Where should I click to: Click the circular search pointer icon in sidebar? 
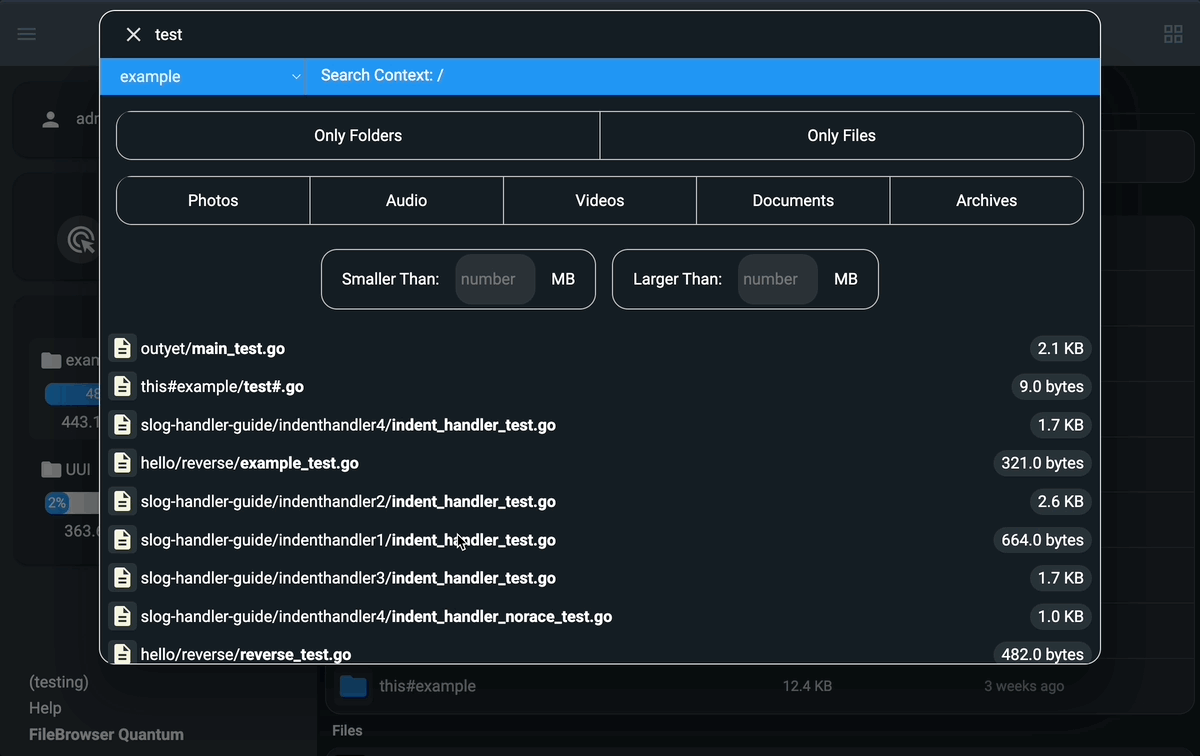(80, 240)
